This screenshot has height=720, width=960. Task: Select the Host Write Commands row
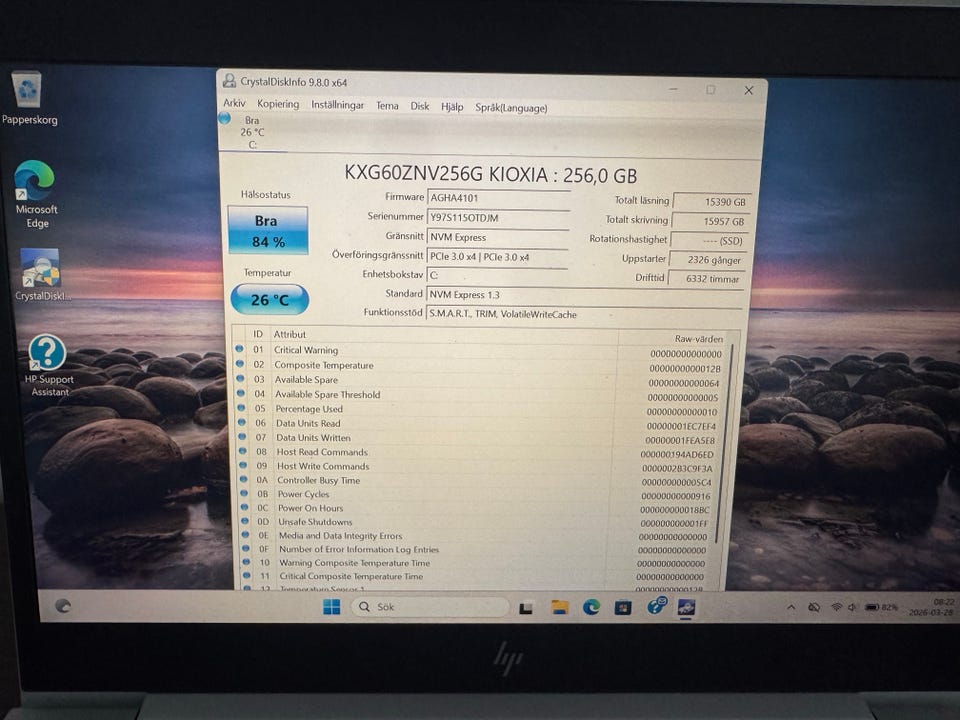pyautogui.click(x=481, y=466)
